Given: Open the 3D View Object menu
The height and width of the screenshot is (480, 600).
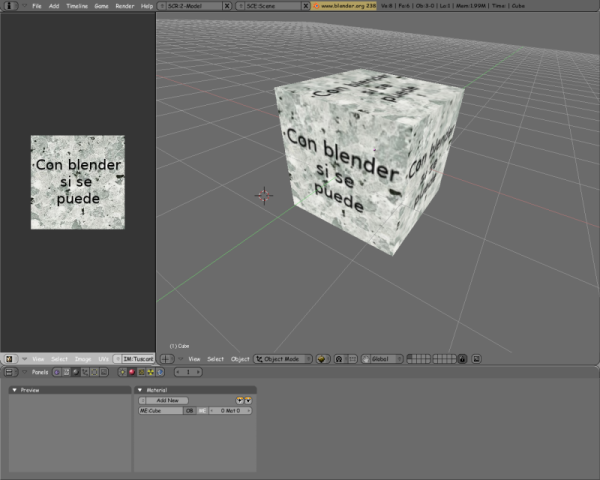Looking at the screenshot, I should coord(240,359).
